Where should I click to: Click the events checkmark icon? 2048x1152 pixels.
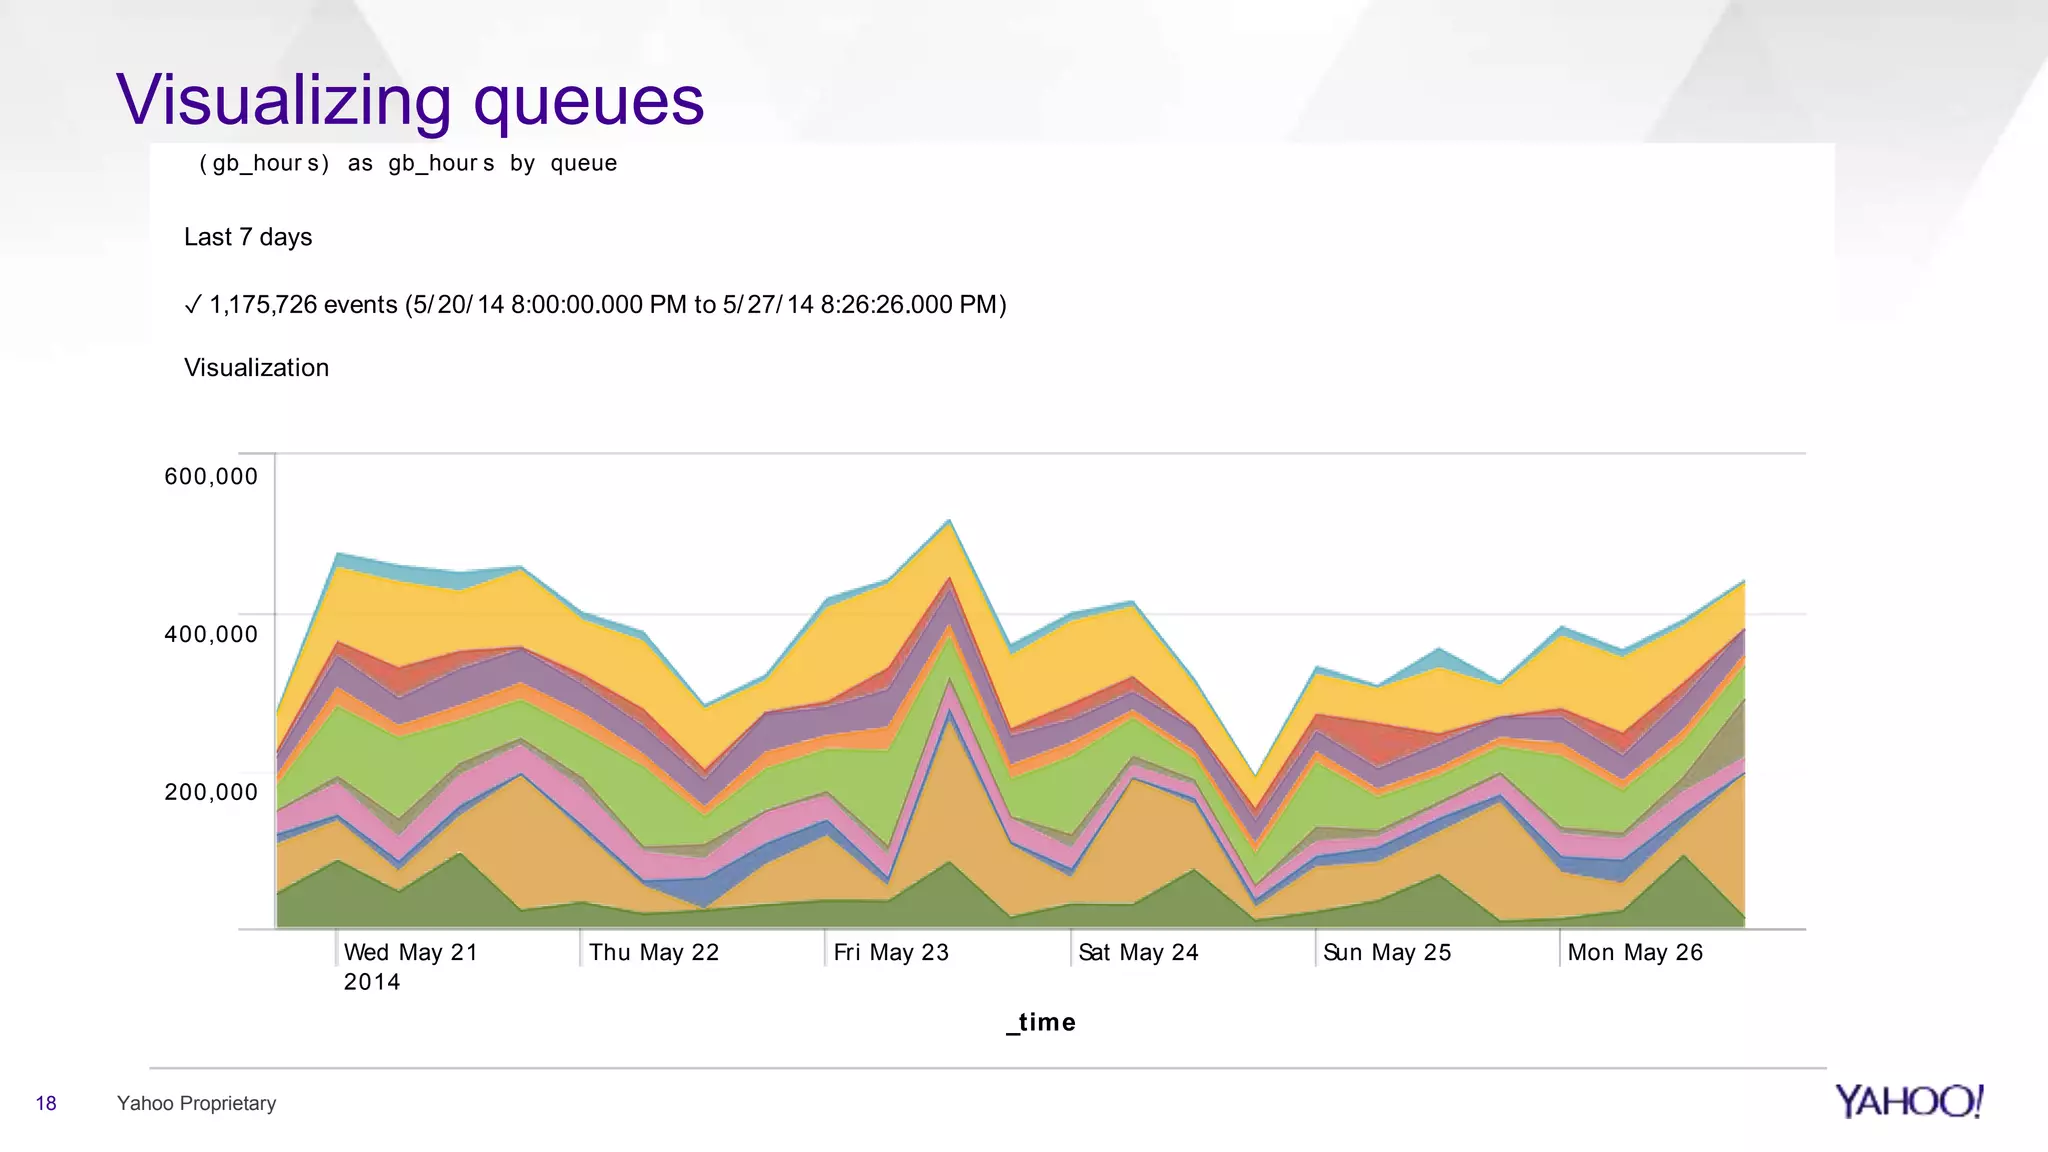coord(193,305)
